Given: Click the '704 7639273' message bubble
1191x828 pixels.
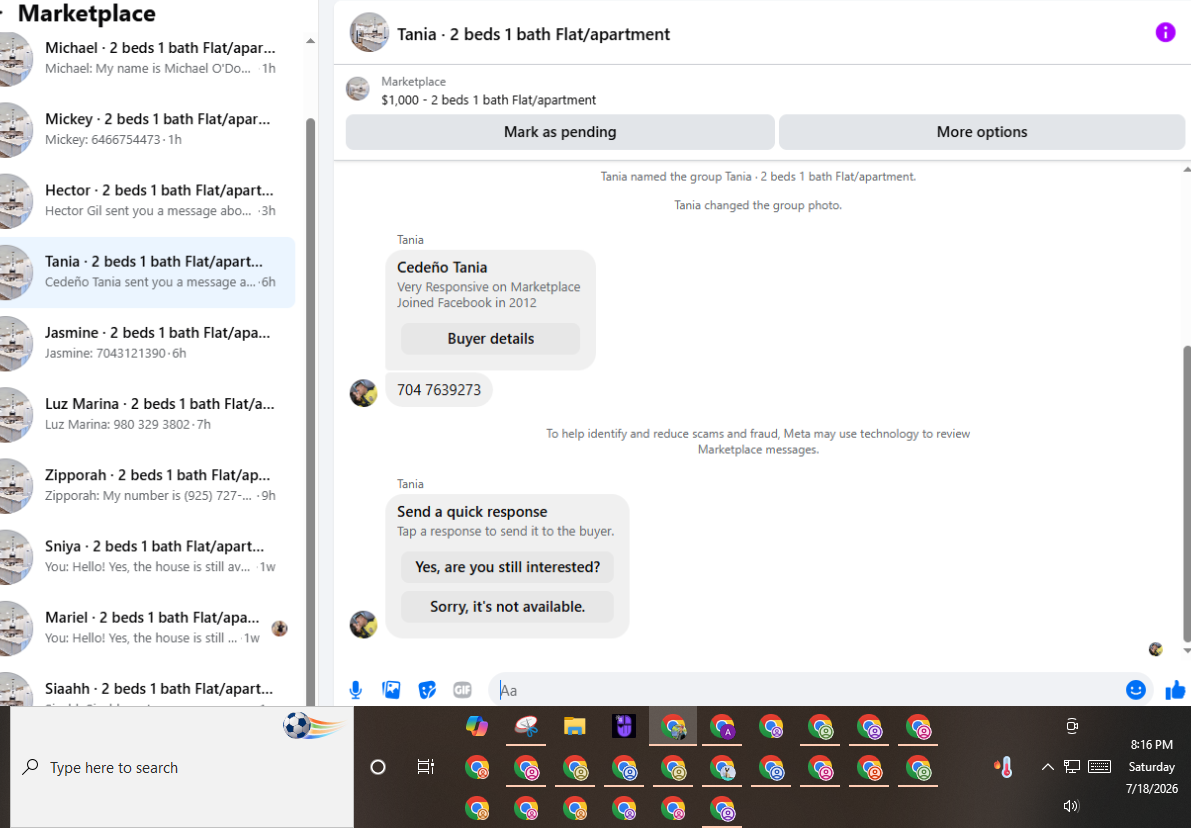Looking at the screenshot, I should pos(439,390).
